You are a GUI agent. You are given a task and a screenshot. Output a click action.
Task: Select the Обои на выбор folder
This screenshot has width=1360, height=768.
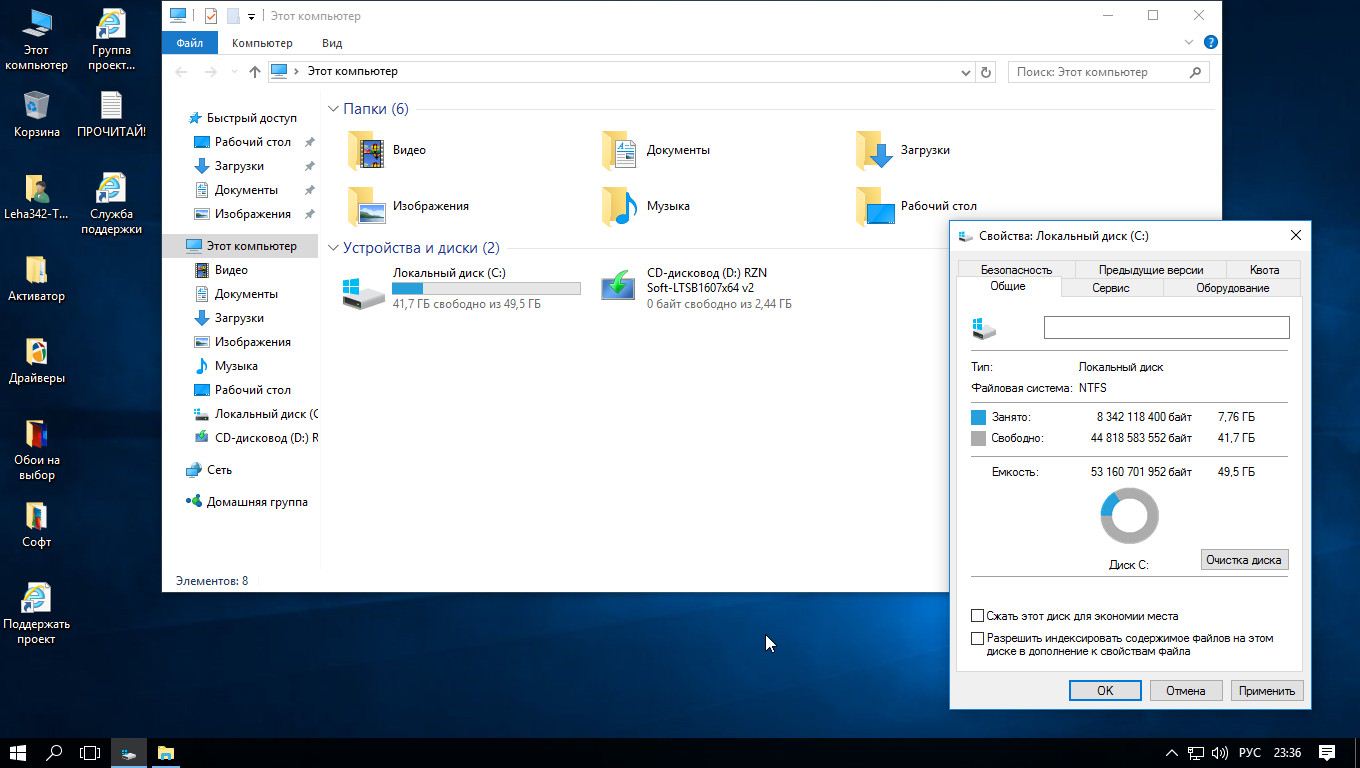click(36, 449)
